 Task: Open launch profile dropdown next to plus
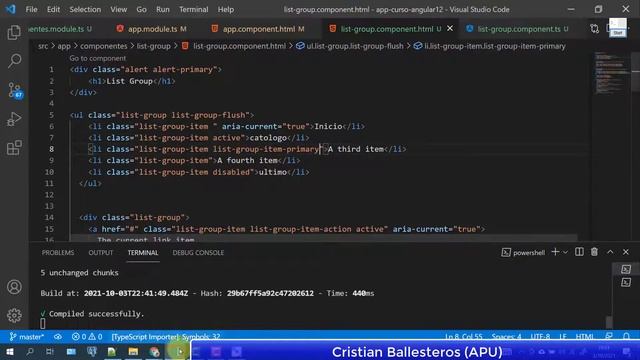[565, 253]
